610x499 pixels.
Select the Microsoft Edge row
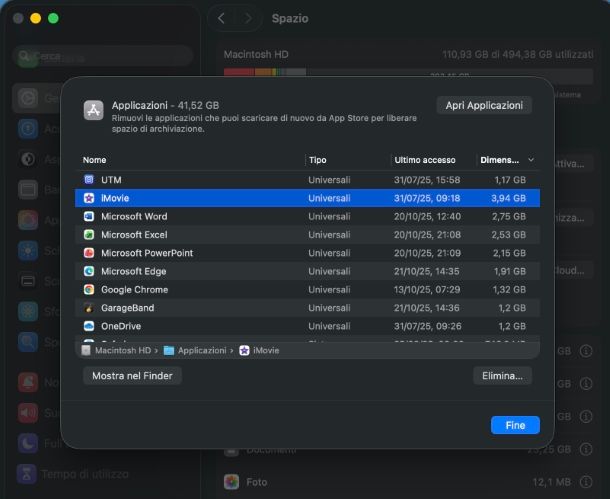click(307, 271)
